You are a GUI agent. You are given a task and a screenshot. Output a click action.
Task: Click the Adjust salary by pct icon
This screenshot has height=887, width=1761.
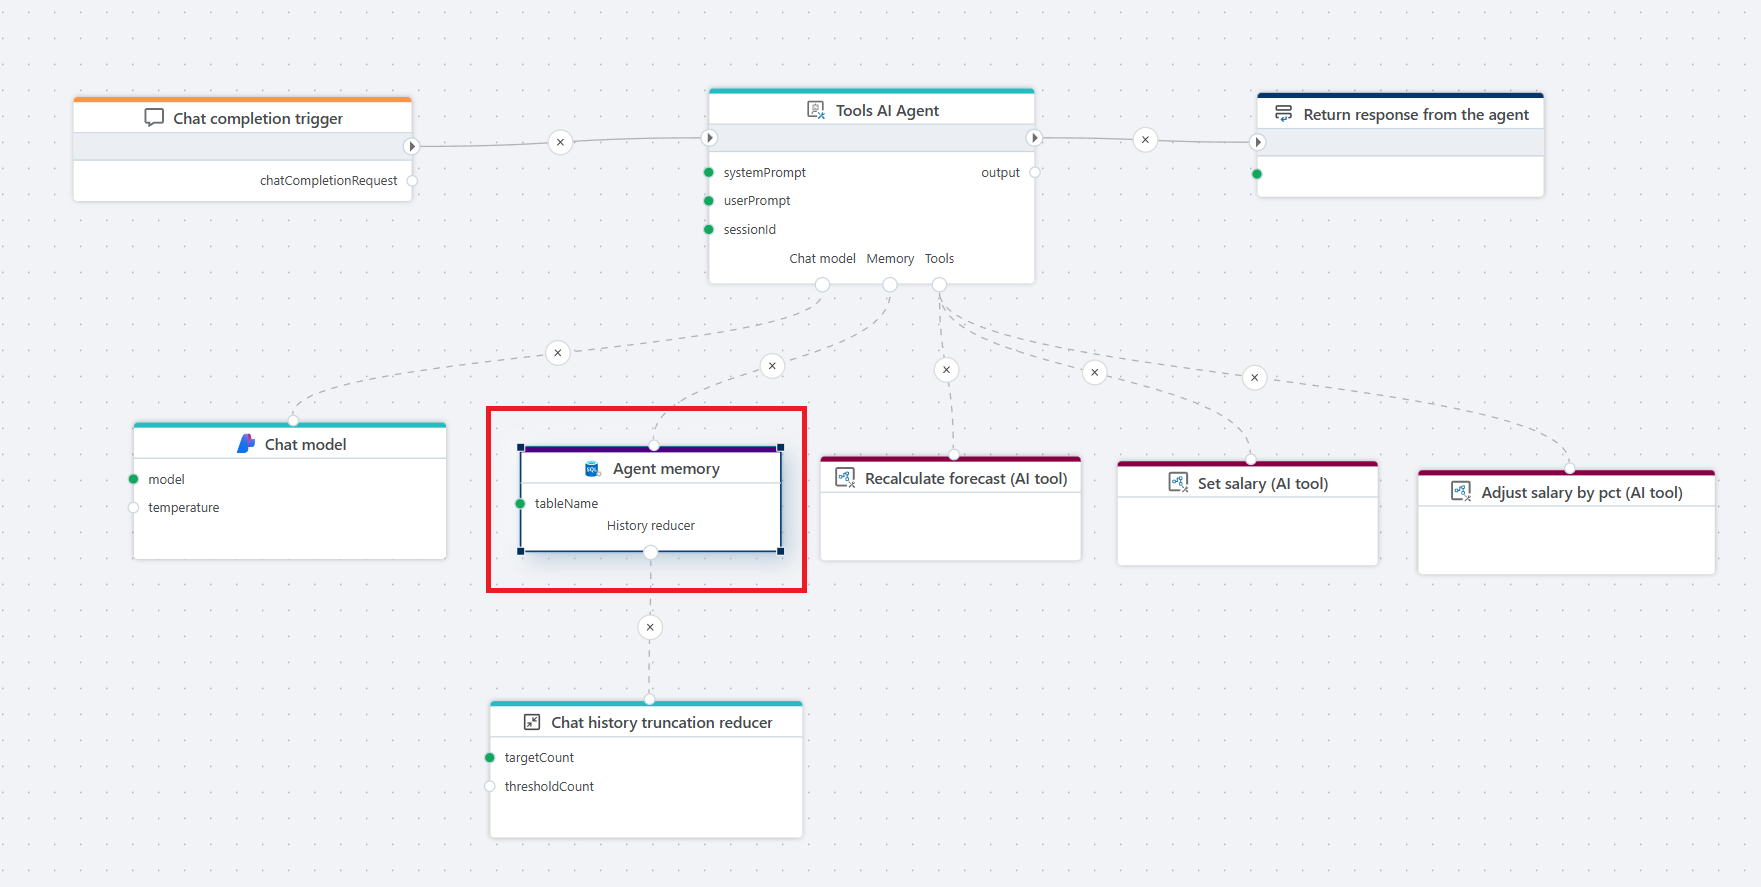pos(1461,492)
